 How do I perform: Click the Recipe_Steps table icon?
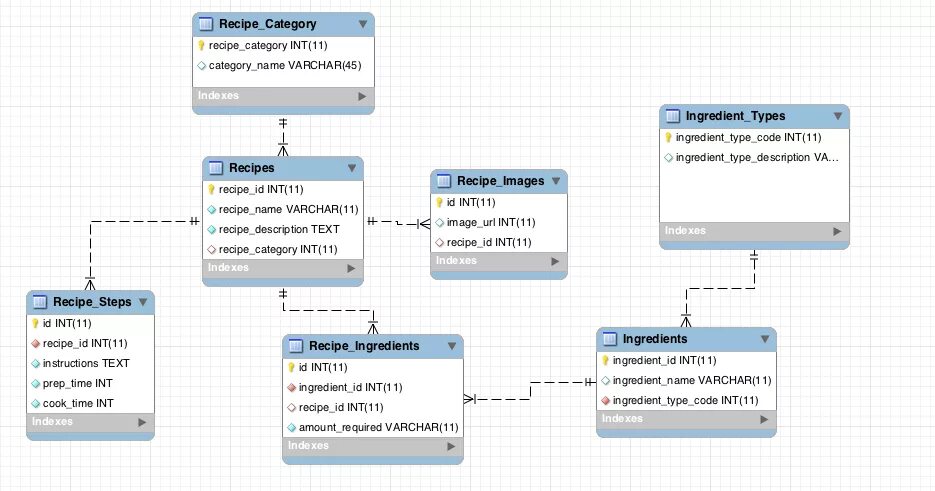coord(40,302)
